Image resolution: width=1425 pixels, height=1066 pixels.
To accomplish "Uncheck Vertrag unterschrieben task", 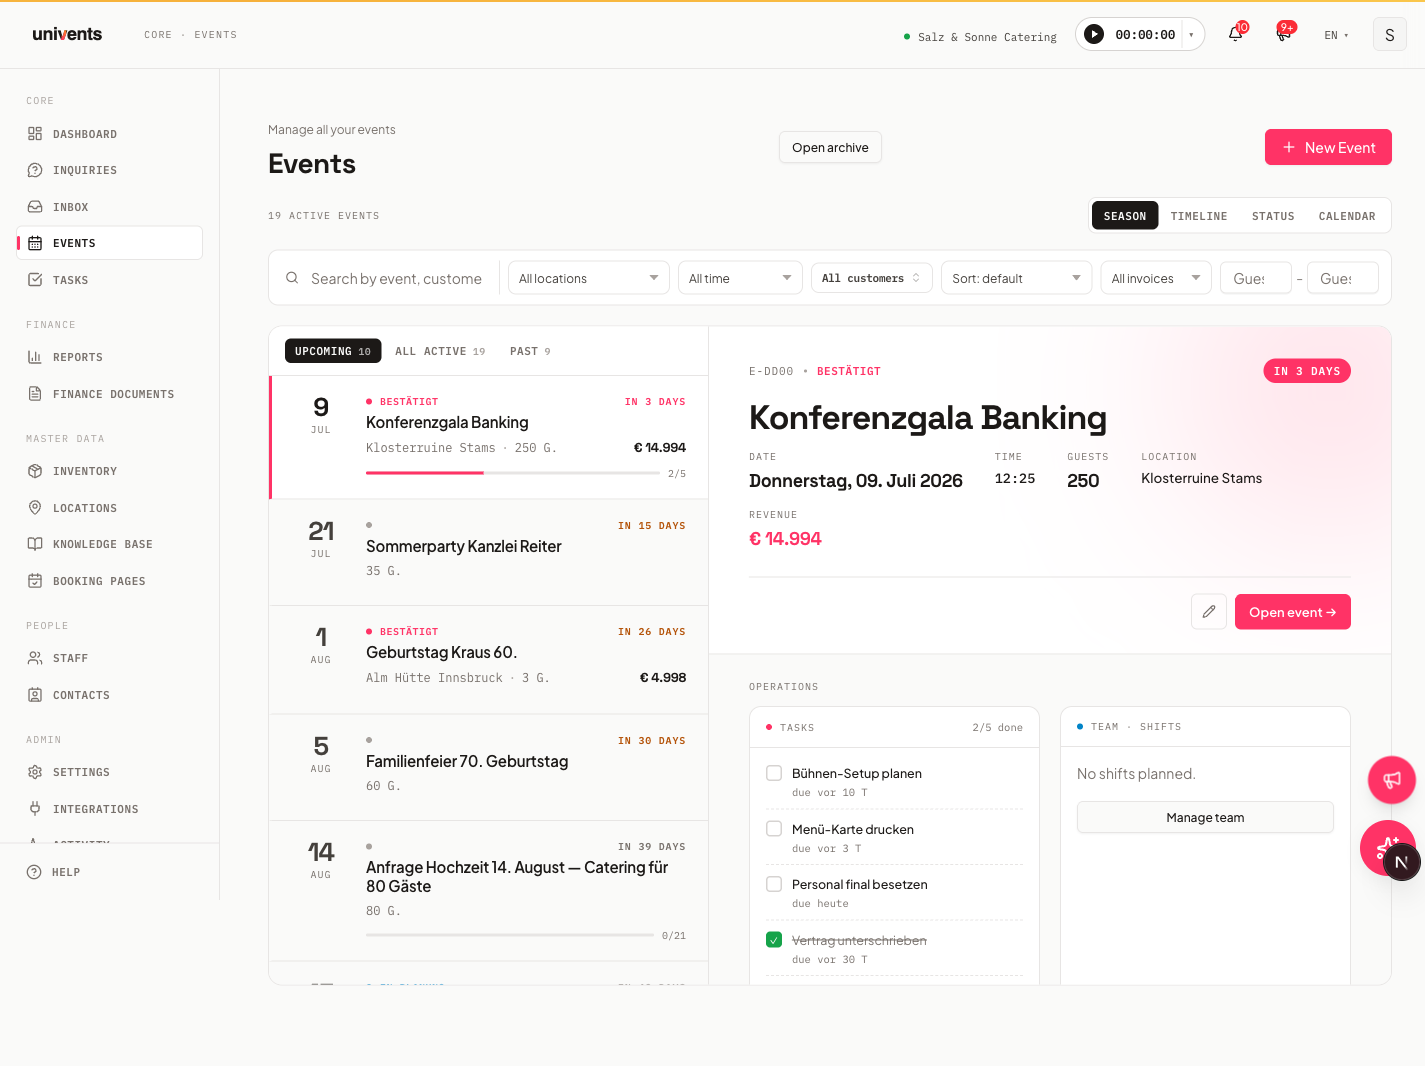I will 774,940.
